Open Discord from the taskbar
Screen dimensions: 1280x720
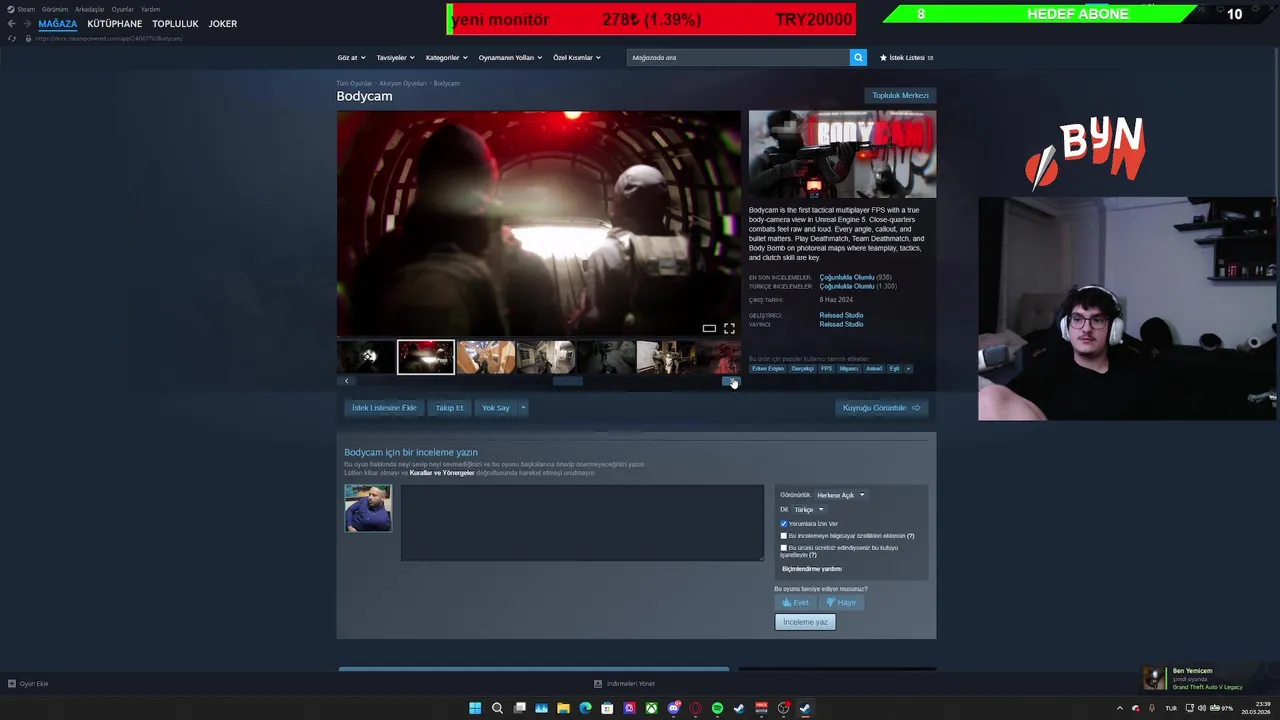[x=673, y=708]
